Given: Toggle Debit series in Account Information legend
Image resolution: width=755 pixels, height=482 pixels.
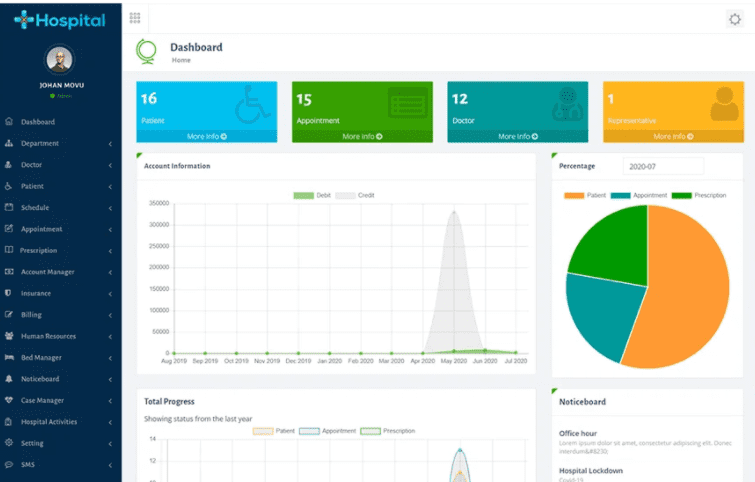Looking at the screenshot, I should pyautogui.click(x=312, y=195).
